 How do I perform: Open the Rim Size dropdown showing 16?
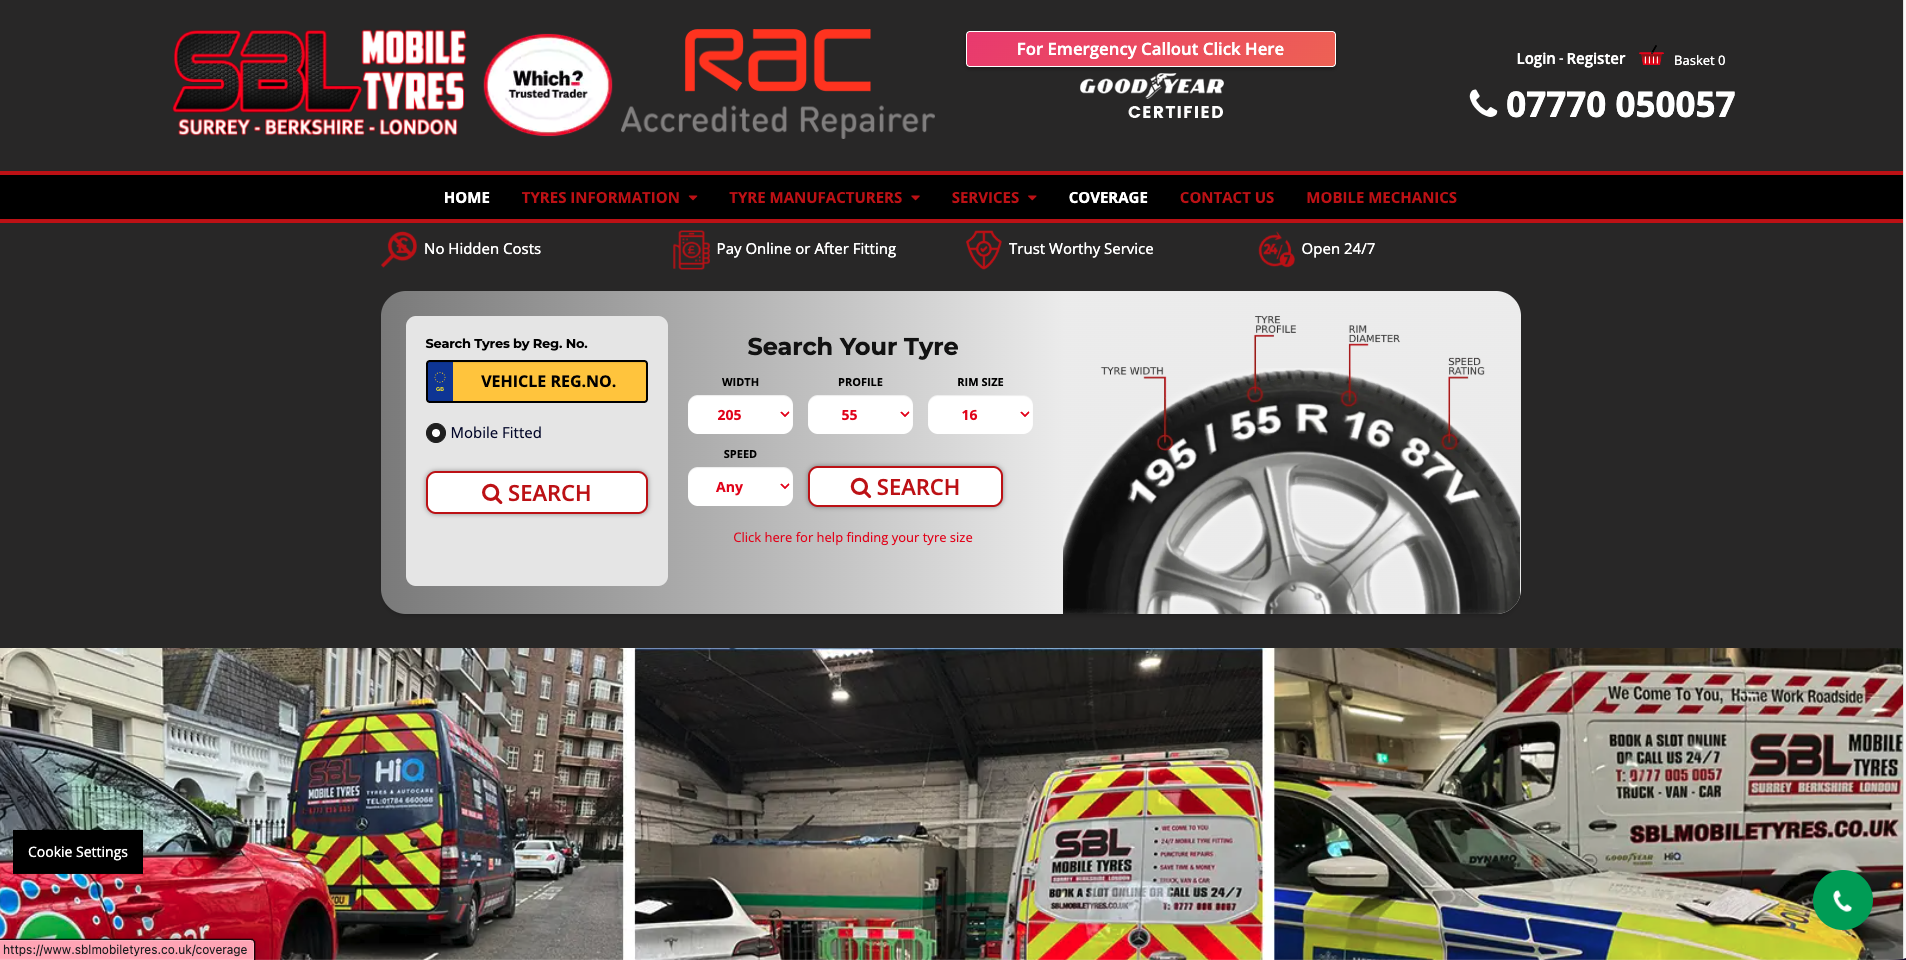click(980, 415)
